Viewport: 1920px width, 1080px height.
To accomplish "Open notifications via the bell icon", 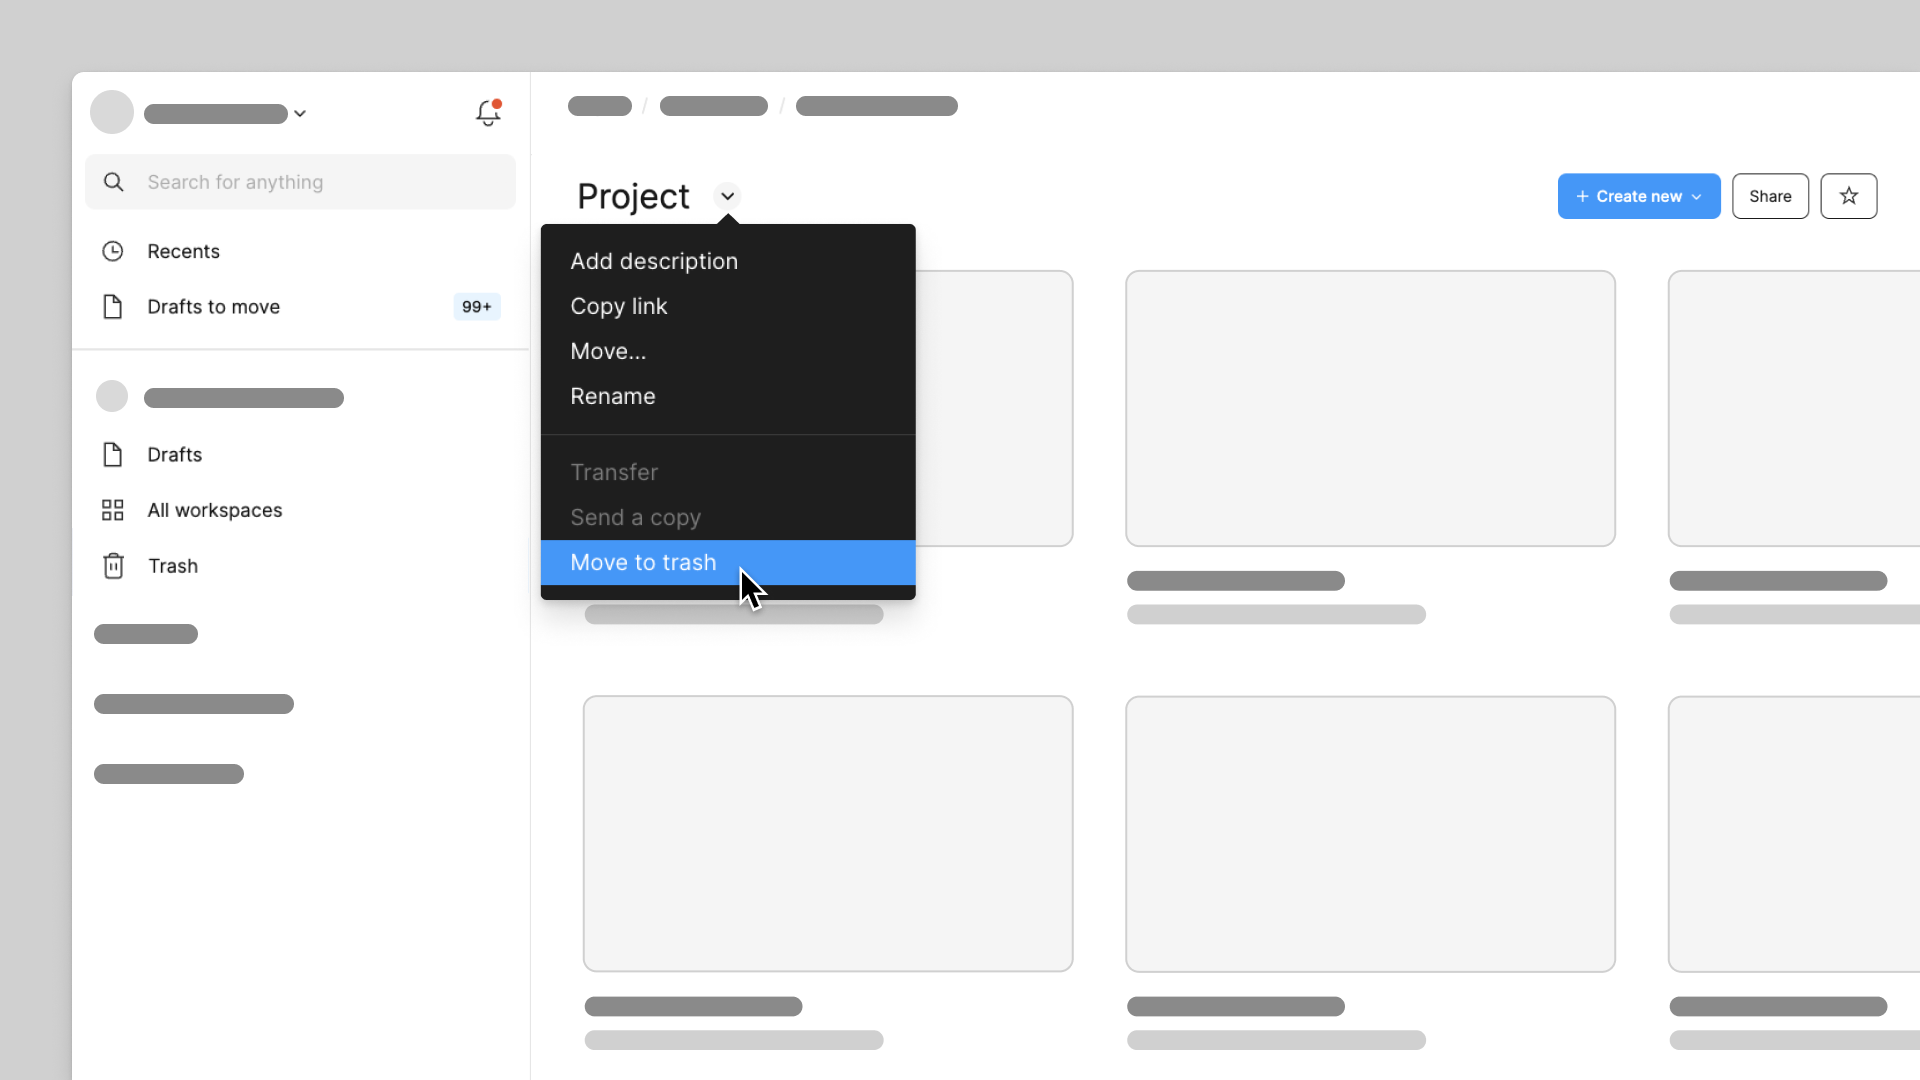I will click(x=487, y=113).
